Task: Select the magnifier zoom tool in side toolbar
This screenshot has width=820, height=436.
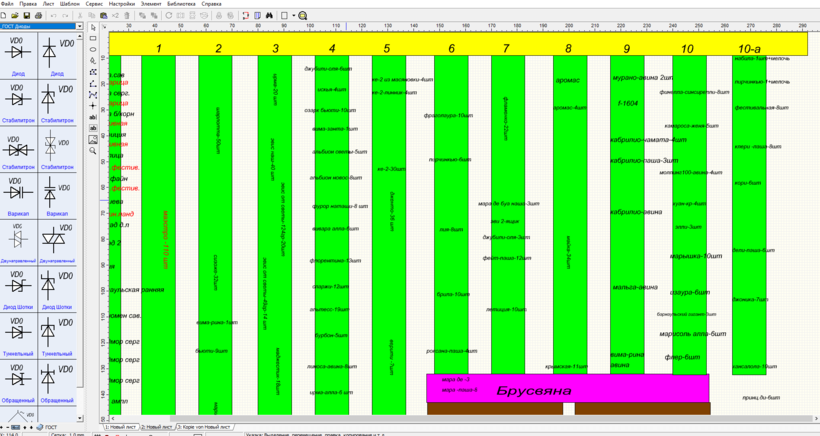Action: 93,152
